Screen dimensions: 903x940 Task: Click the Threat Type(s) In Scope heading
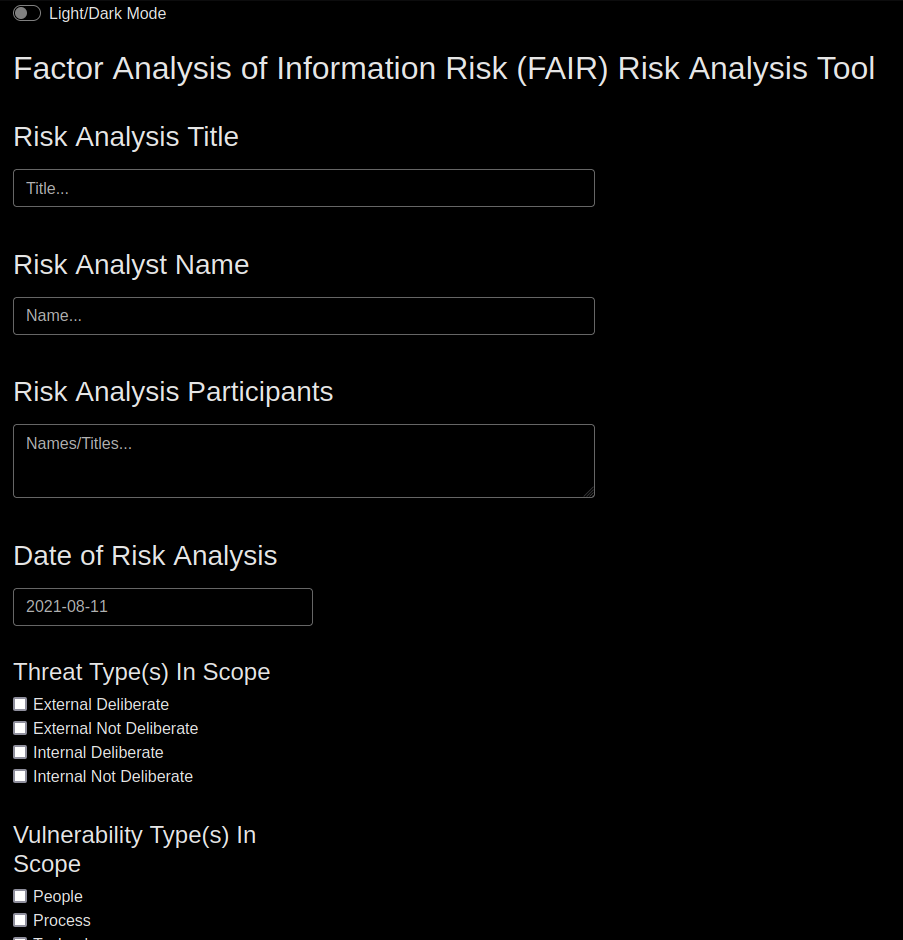142,672
